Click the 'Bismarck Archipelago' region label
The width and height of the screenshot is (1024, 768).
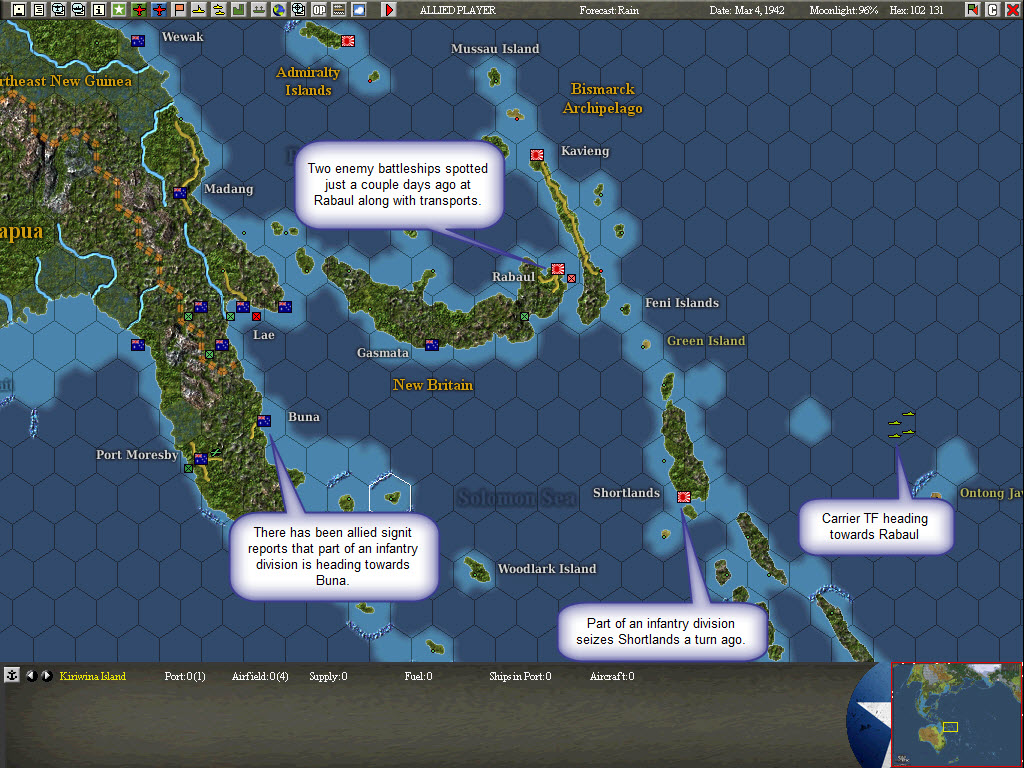[x=603, y=98]
